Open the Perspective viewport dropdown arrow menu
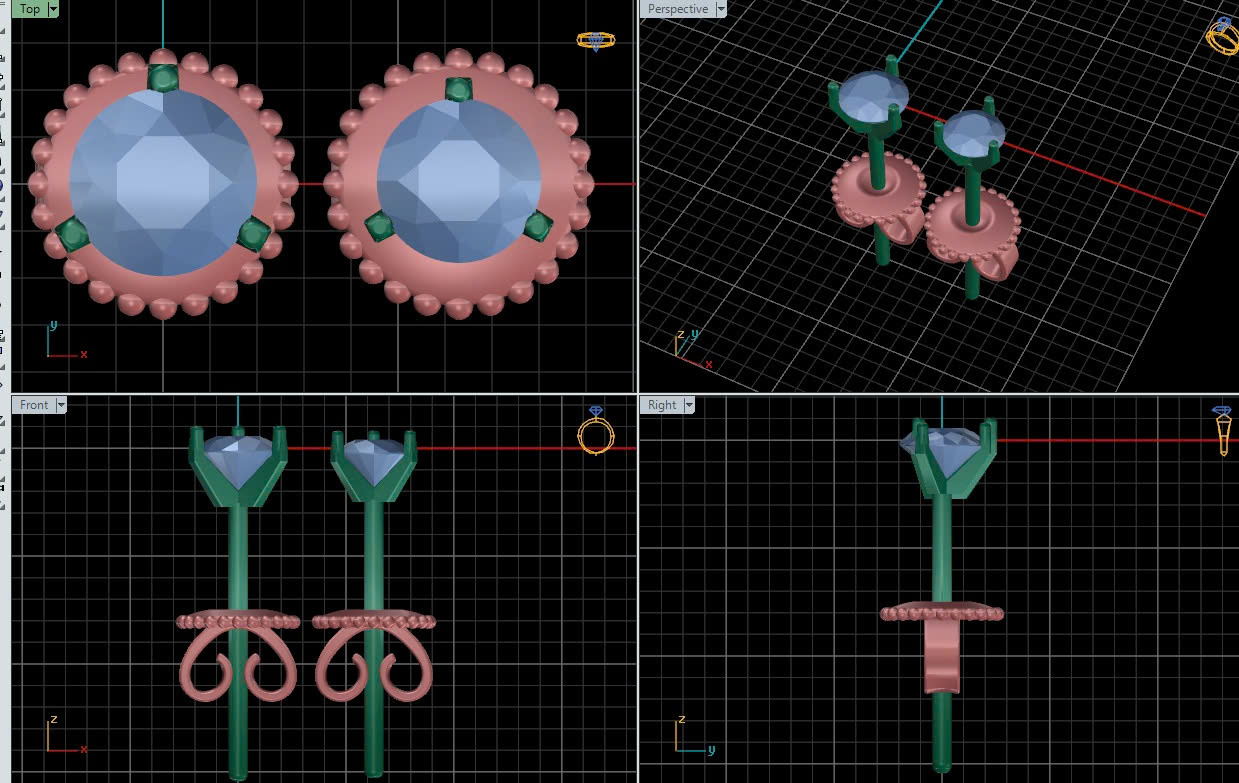The image size is (1239, 783). tap(720, 9)
